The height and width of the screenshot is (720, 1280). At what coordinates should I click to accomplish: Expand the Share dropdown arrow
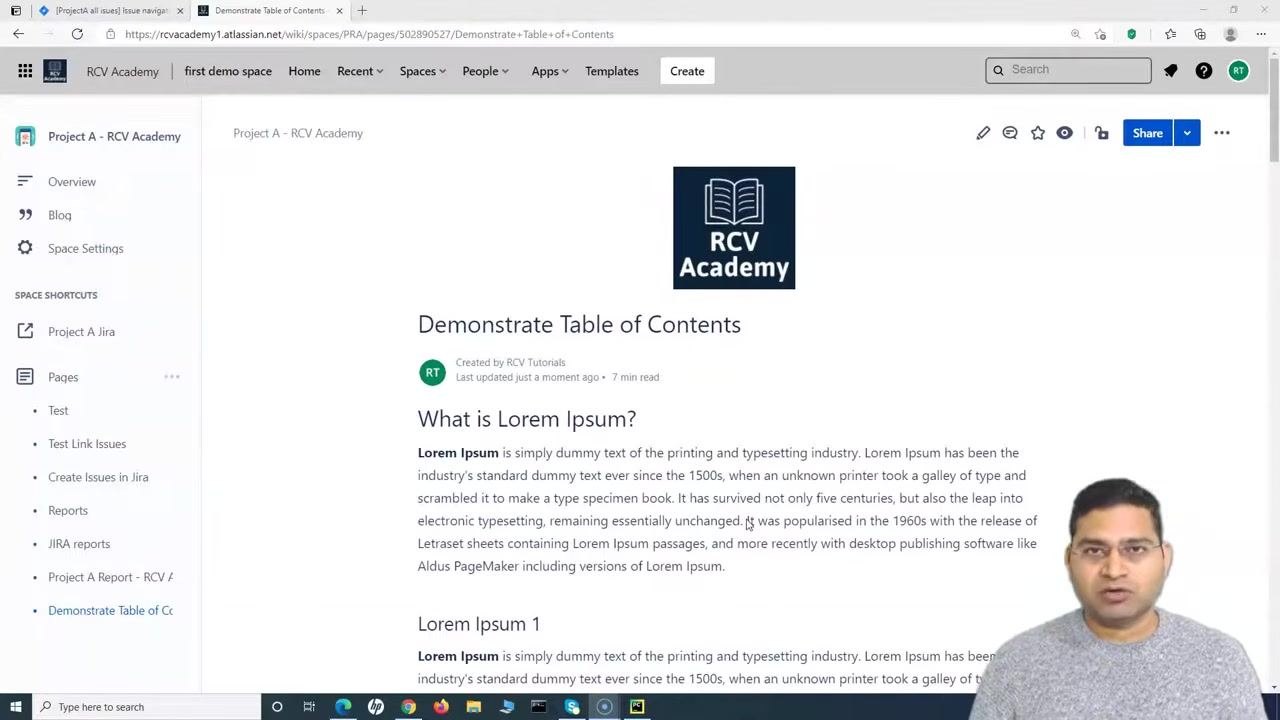[1187, 133]
